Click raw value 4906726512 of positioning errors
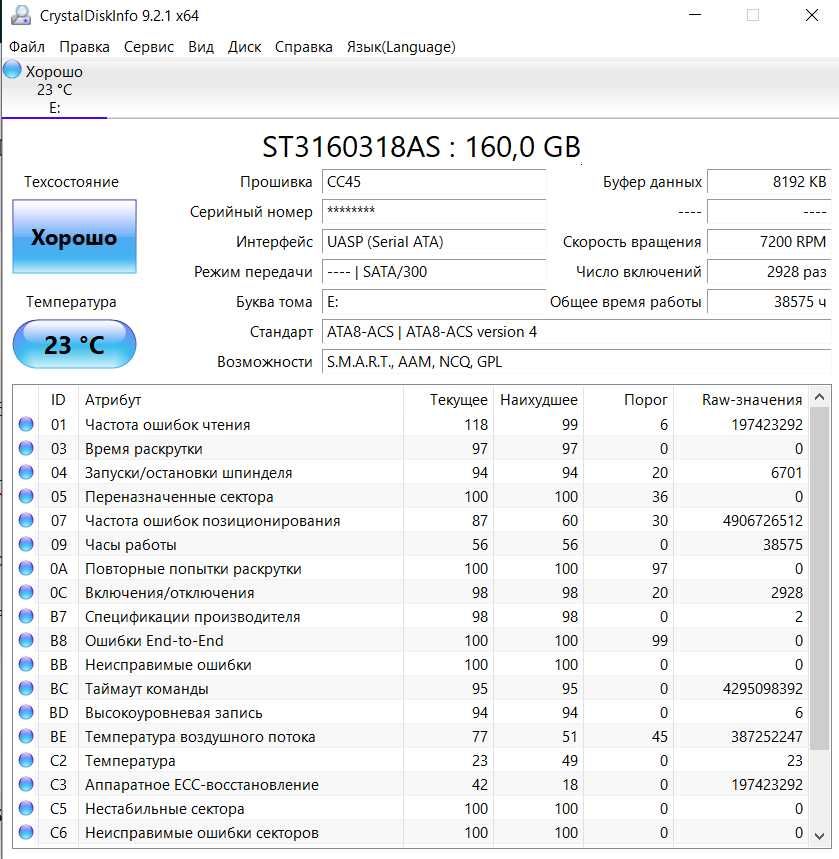 762,520
